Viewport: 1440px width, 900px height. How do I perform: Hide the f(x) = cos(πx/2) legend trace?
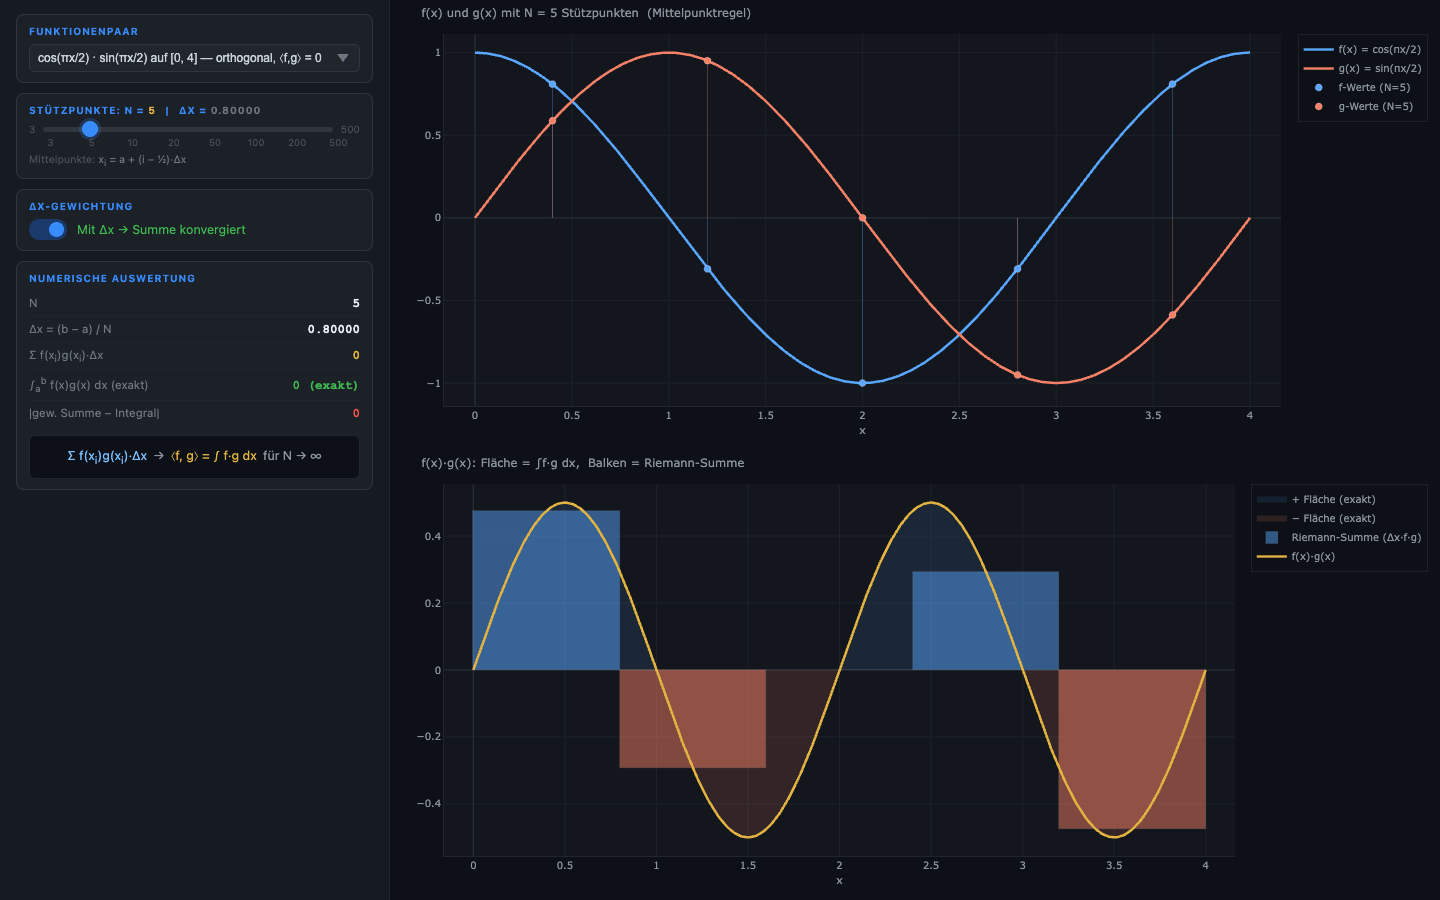coord(1362,49)
